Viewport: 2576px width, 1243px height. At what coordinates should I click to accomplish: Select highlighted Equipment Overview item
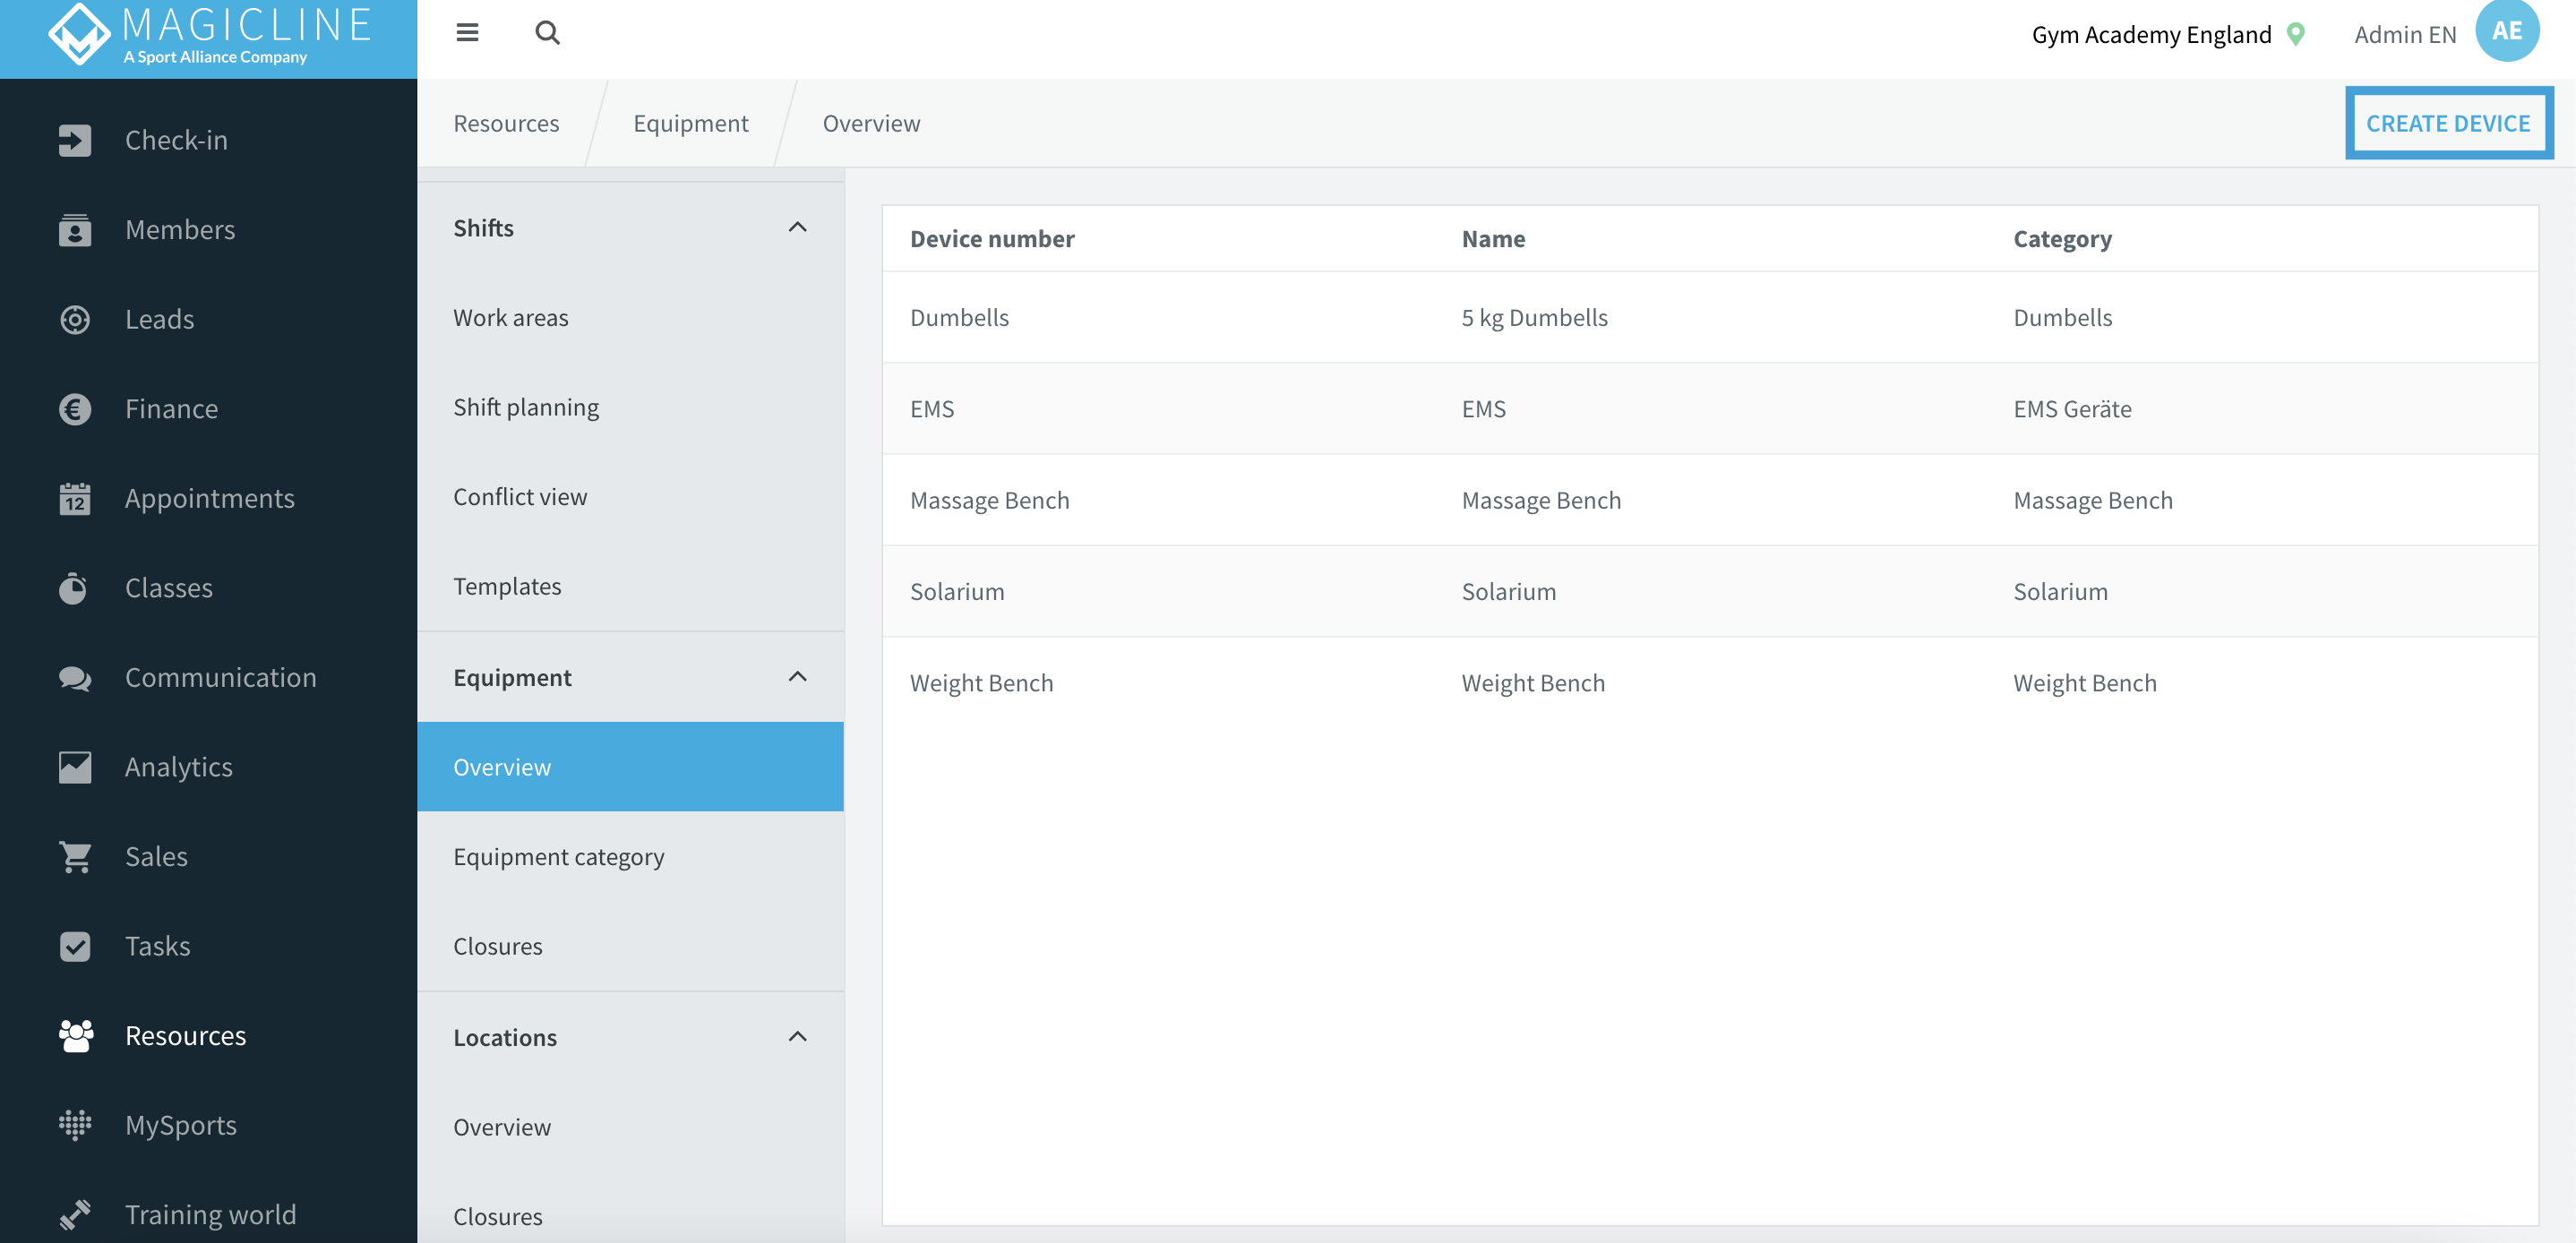point(631,767)
